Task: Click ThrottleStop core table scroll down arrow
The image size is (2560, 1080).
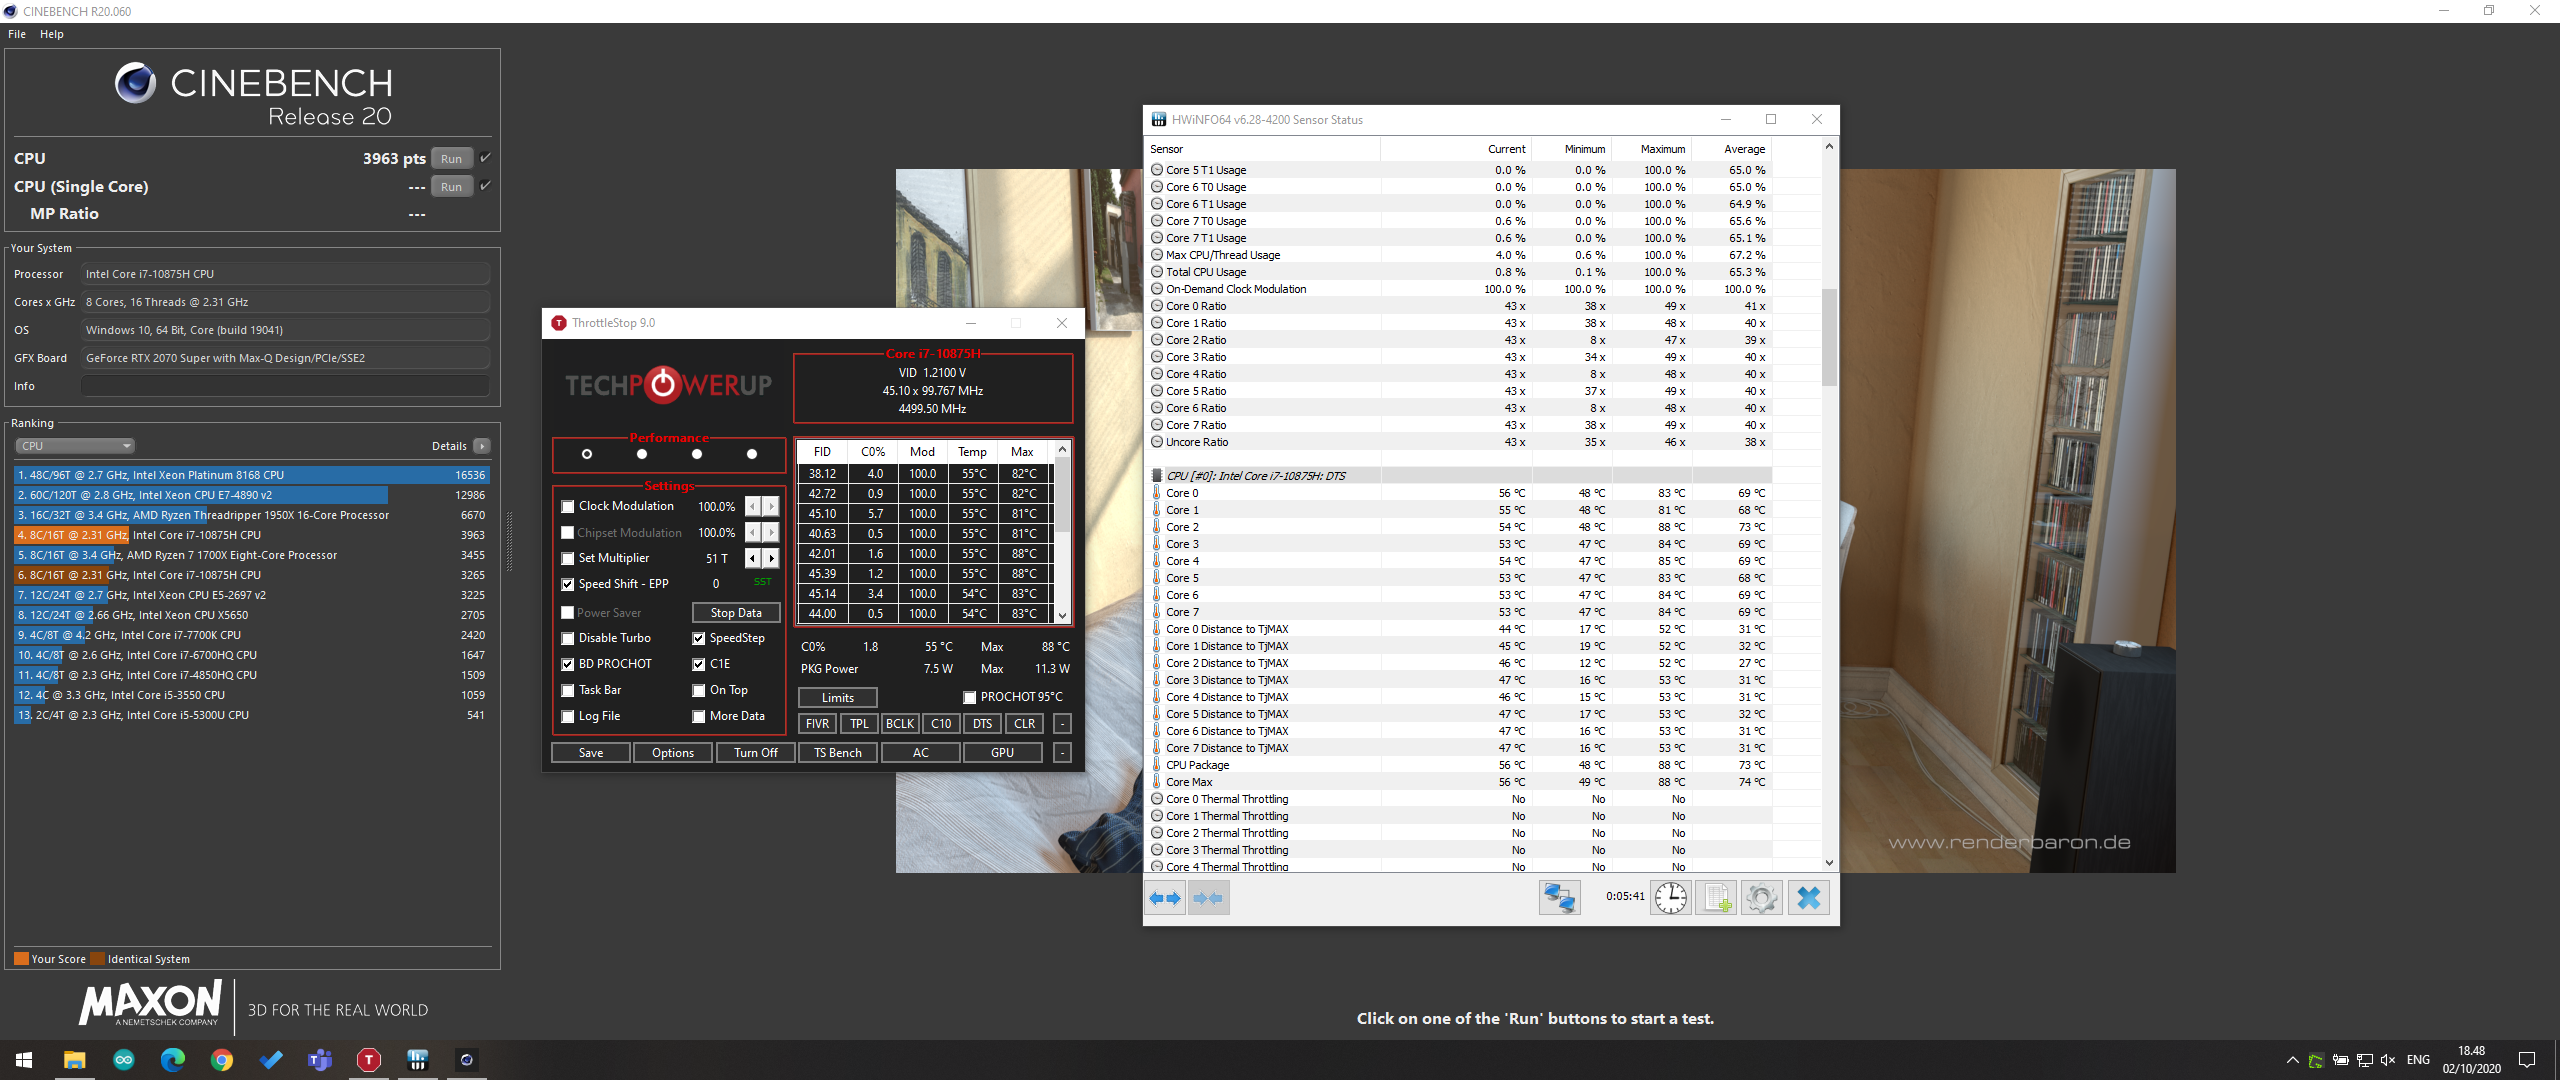Action: click(1062, 616)
